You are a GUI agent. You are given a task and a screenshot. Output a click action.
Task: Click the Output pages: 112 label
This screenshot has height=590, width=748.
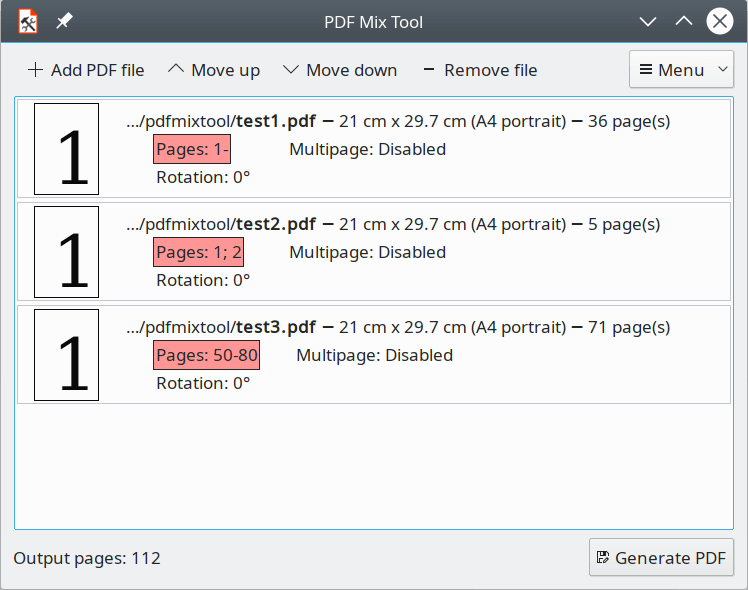[87, 558]
